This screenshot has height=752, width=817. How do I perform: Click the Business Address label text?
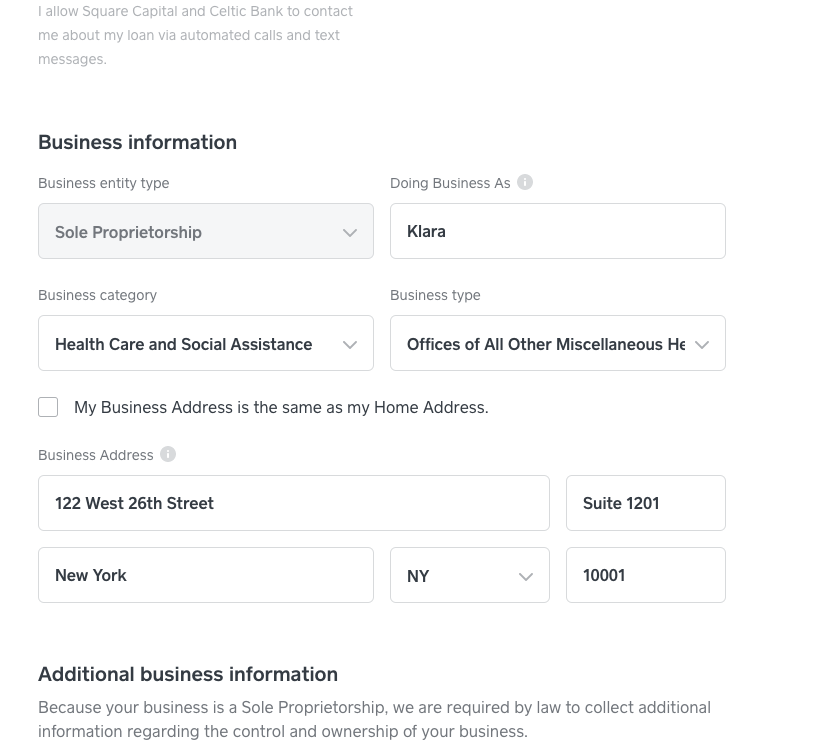click(x=96, y=455)
